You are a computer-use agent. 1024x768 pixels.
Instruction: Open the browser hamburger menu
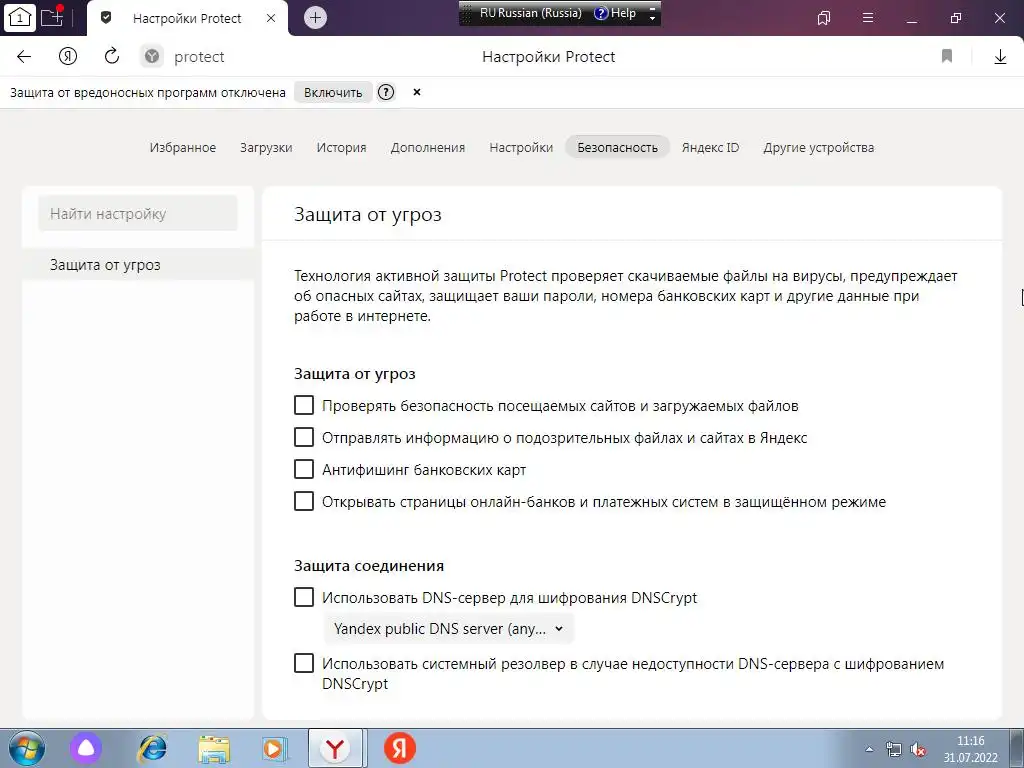coord(868,18)
